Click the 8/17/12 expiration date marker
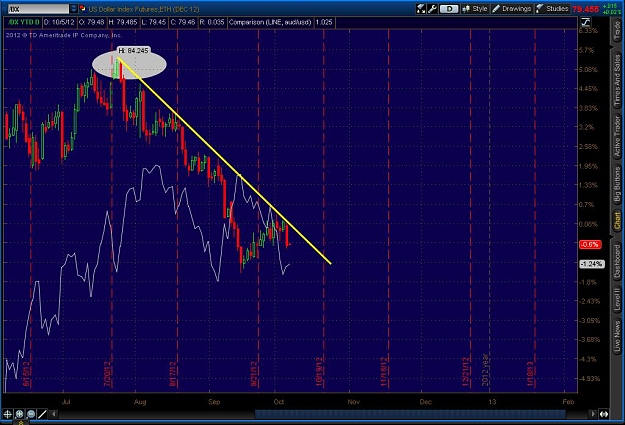The image size is (625, 425). pos(173,374)
